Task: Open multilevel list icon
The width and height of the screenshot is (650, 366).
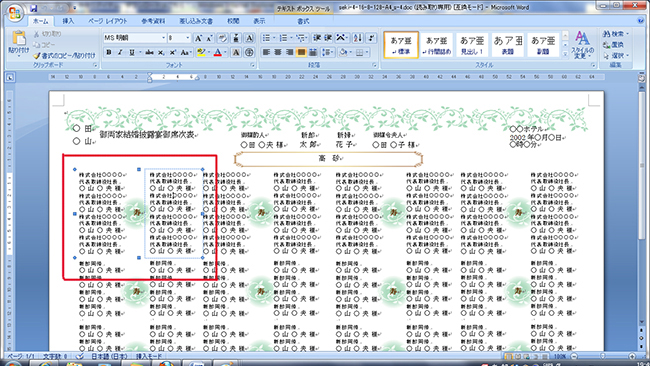Action: [301, 38]
